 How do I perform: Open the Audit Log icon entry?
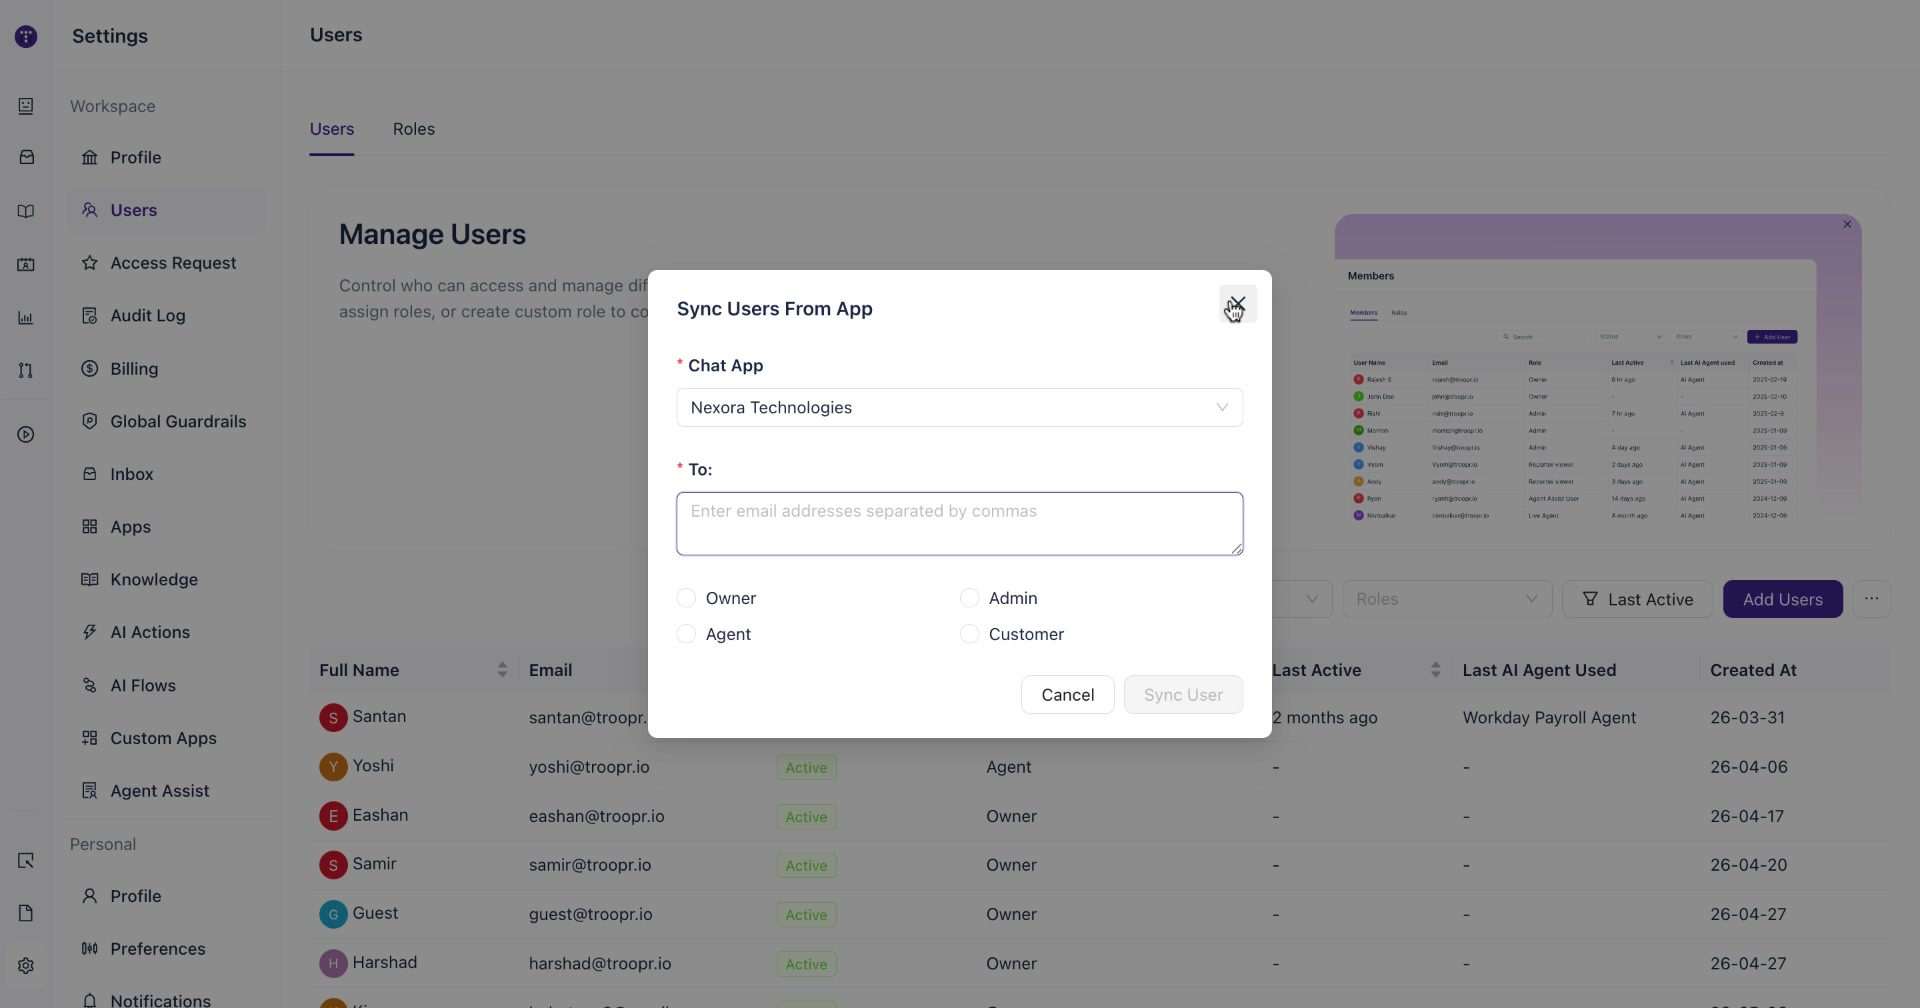click(90, 316)
